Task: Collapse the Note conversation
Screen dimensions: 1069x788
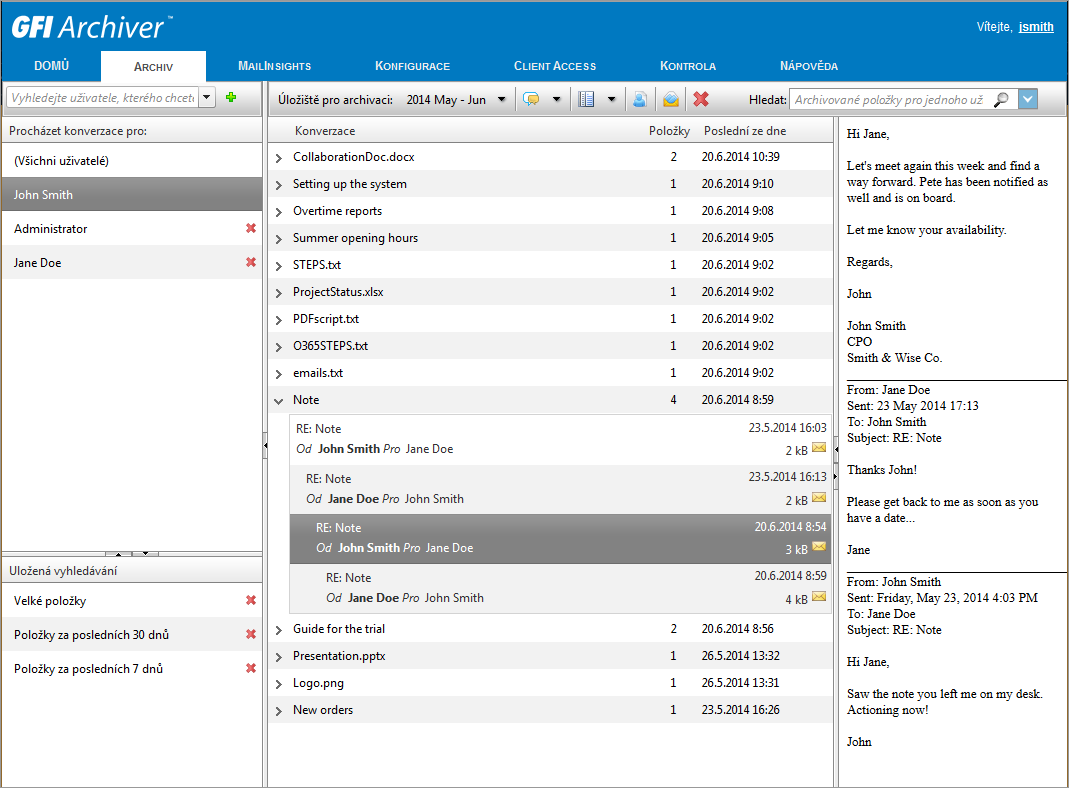Action: 279,401
